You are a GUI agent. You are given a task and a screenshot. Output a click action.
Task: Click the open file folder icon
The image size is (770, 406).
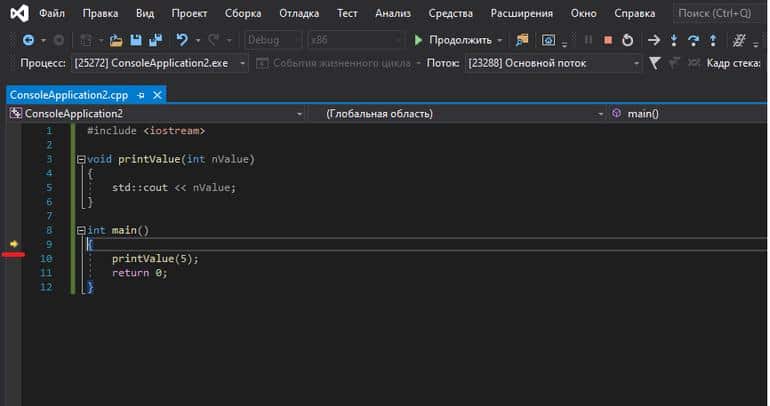click(116, 40)
